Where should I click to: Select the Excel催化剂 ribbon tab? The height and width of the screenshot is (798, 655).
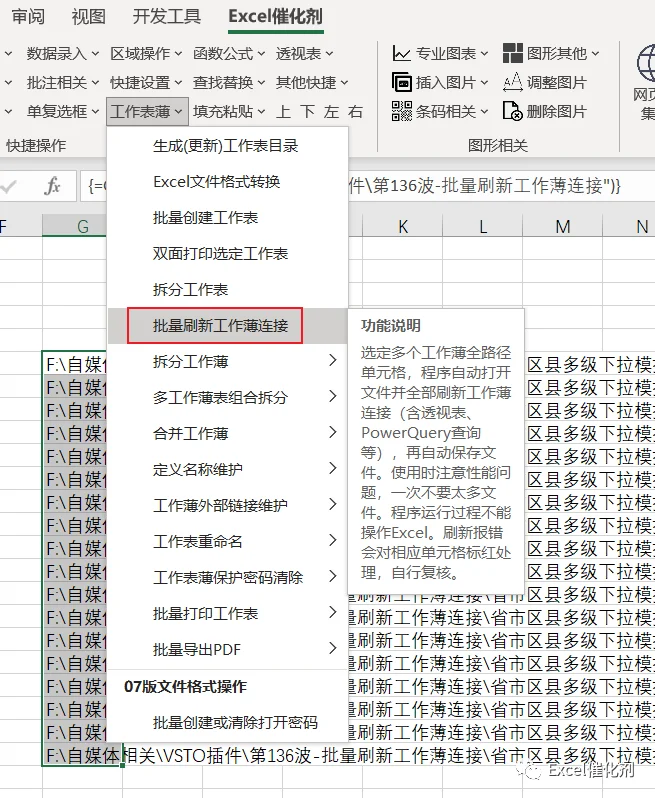[x=275, y=16]
